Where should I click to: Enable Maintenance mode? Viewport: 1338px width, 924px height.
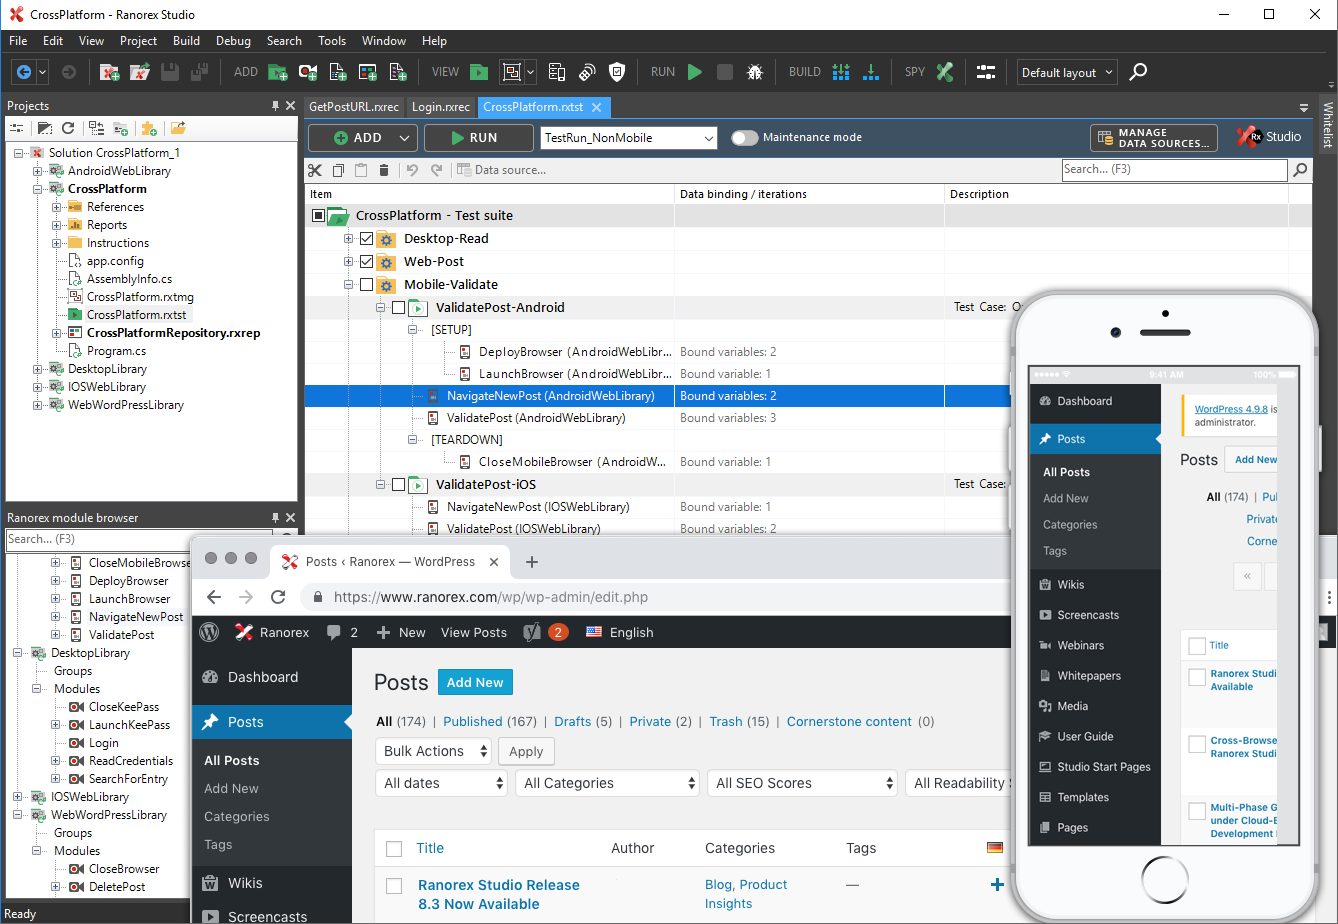(745, 137)
